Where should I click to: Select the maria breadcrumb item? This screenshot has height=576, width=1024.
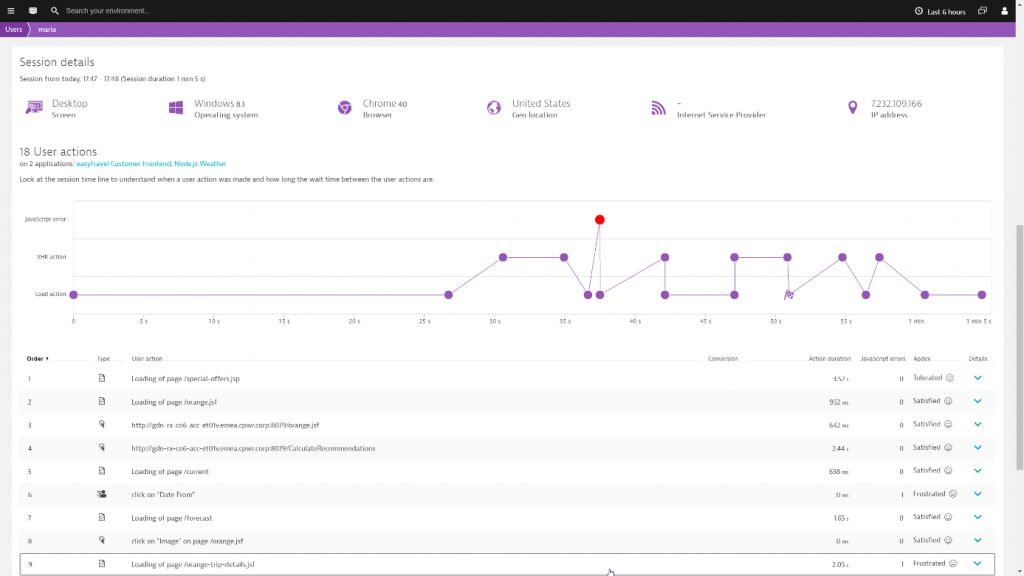(x=47, y=30)
